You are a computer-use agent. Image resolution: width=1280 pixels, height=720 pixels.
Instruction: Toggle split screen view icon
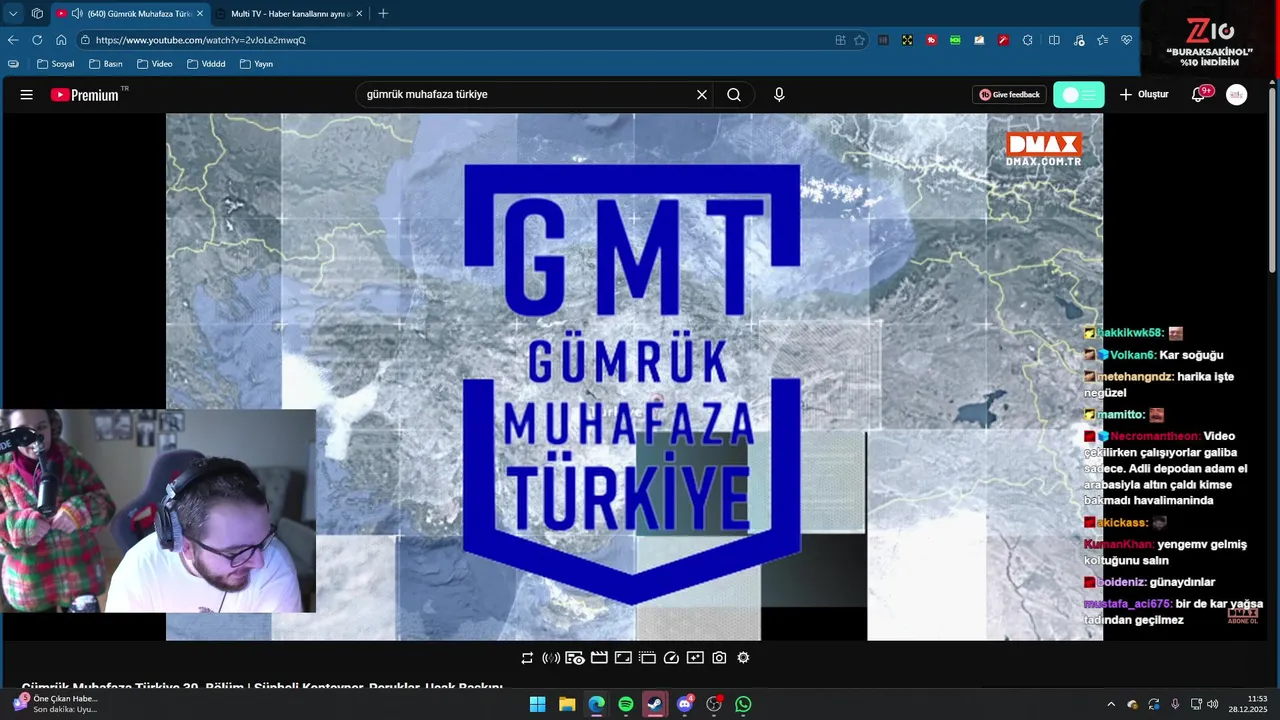(1054, 40)
